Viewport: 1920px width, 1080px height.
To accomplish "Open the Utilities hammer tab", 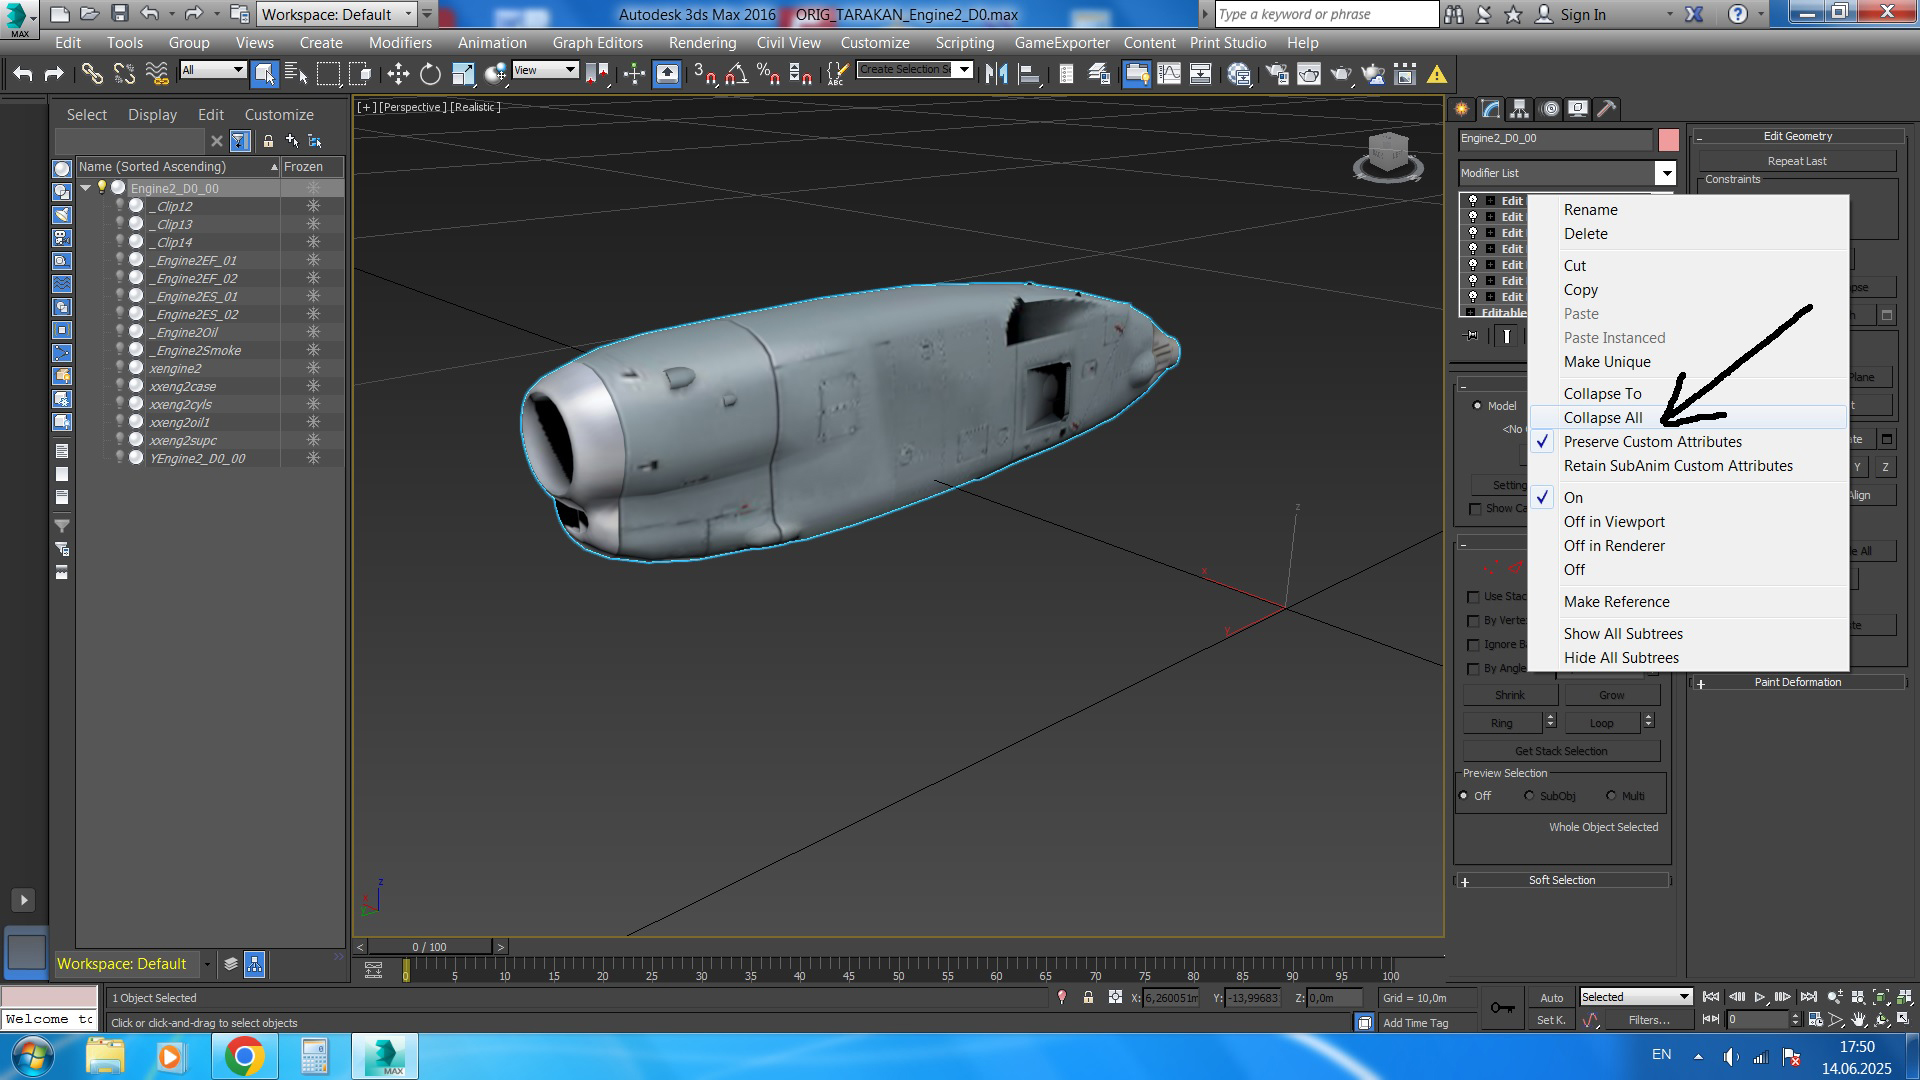I will point(1606,109).
